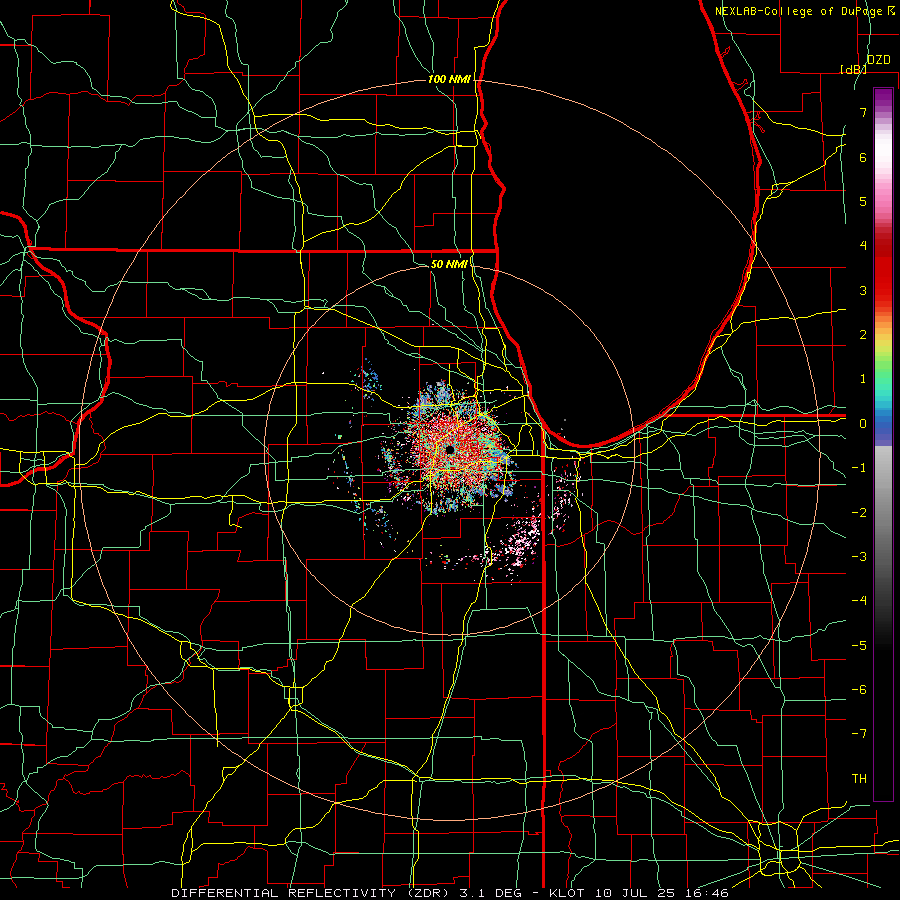Image resolution: width=900 pixels, height=900 pixels.
Task: Click the 3 tick label on the scale
Action: pyautogui.click(x=863, y=290)
